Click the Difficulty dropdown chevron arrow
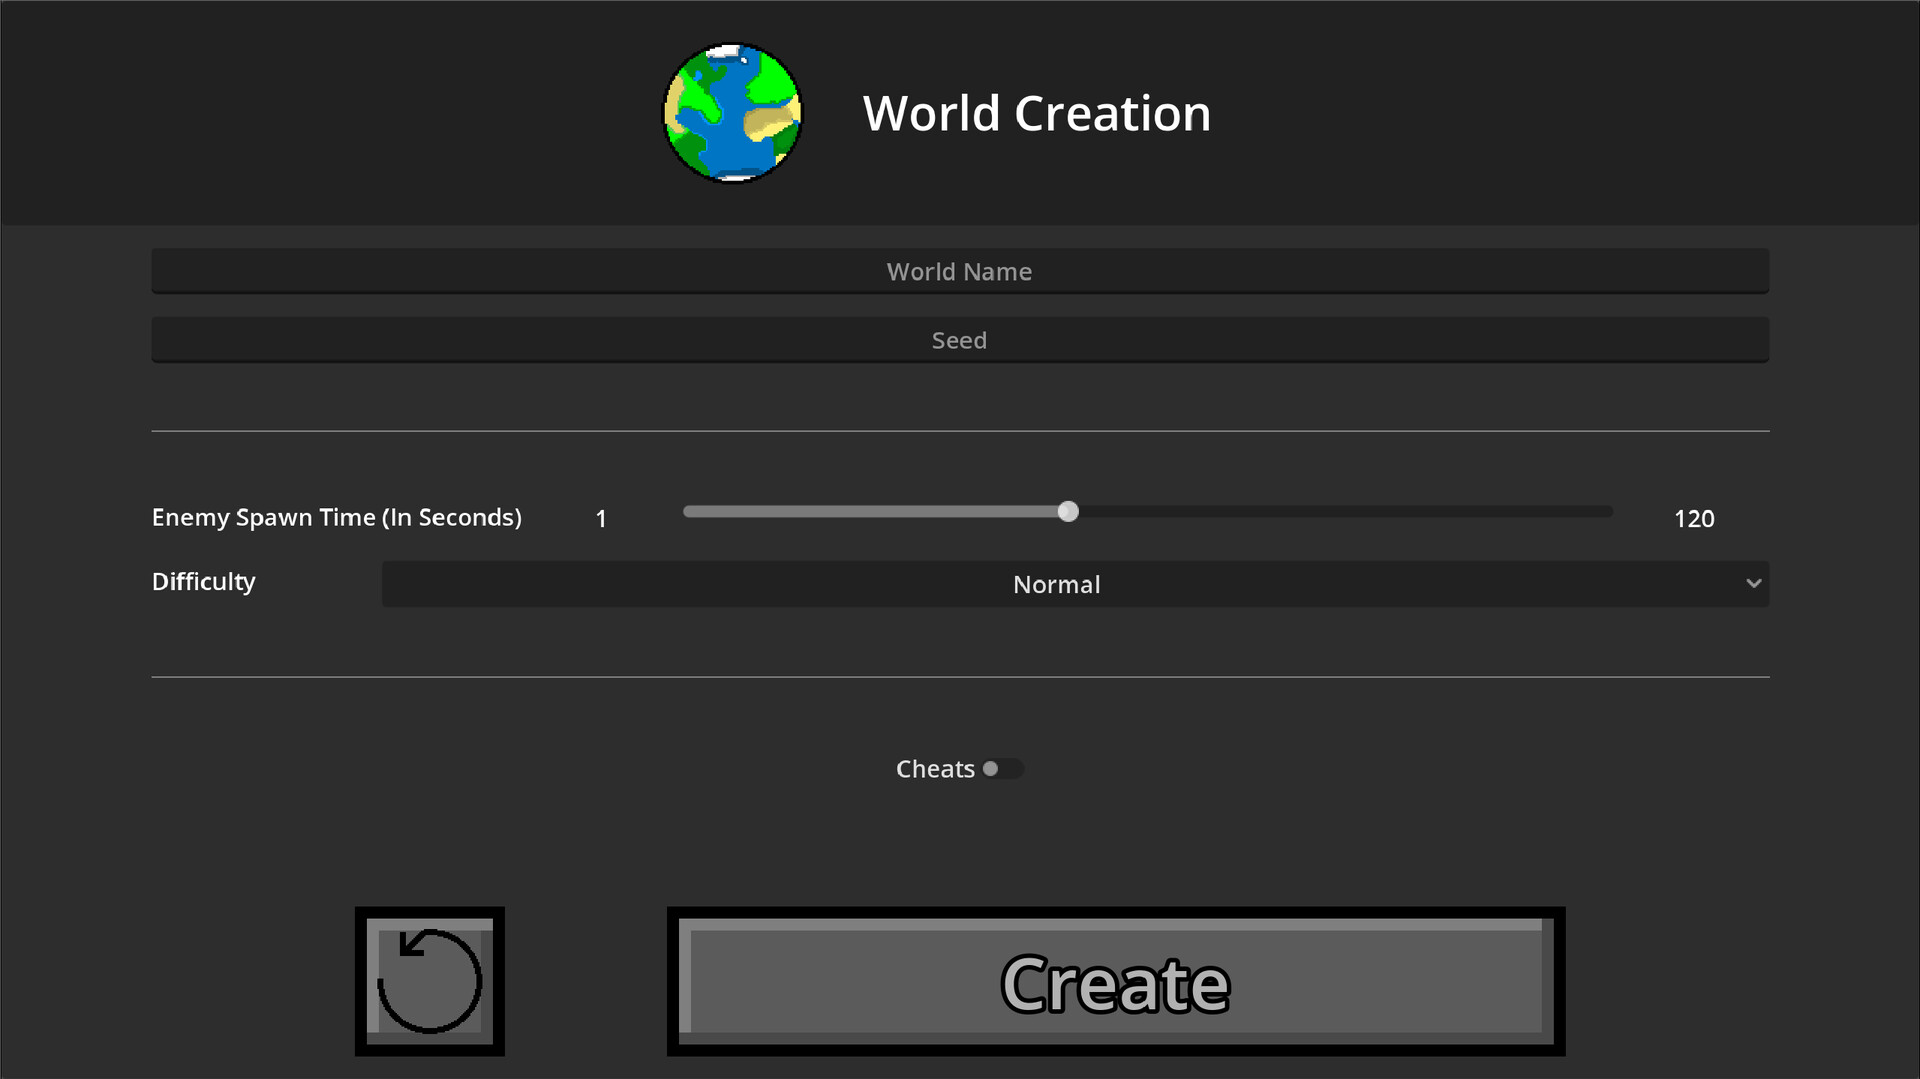1920x1079 pixels. 1753,584
